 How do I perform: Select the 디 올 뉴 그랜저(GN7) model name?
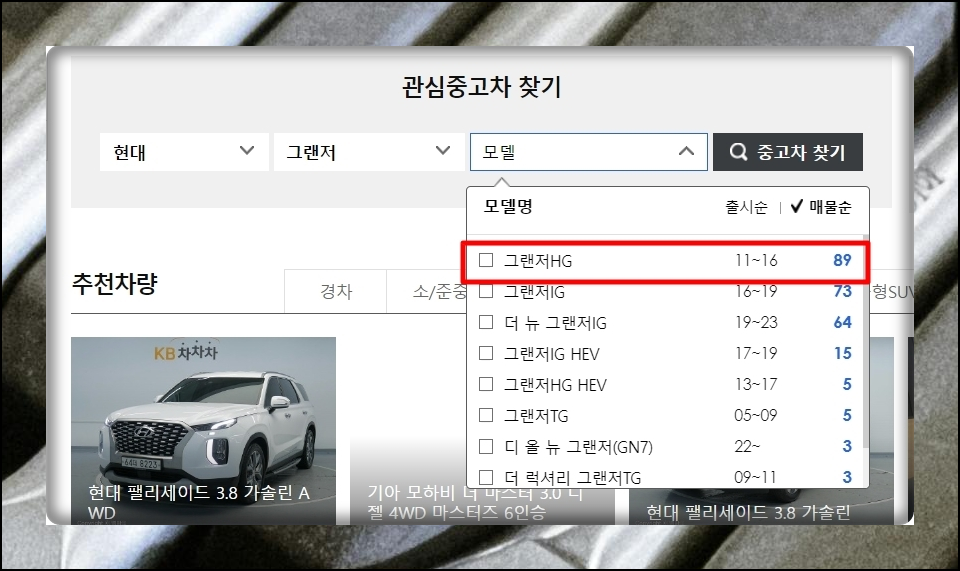[x=579, y=447]
